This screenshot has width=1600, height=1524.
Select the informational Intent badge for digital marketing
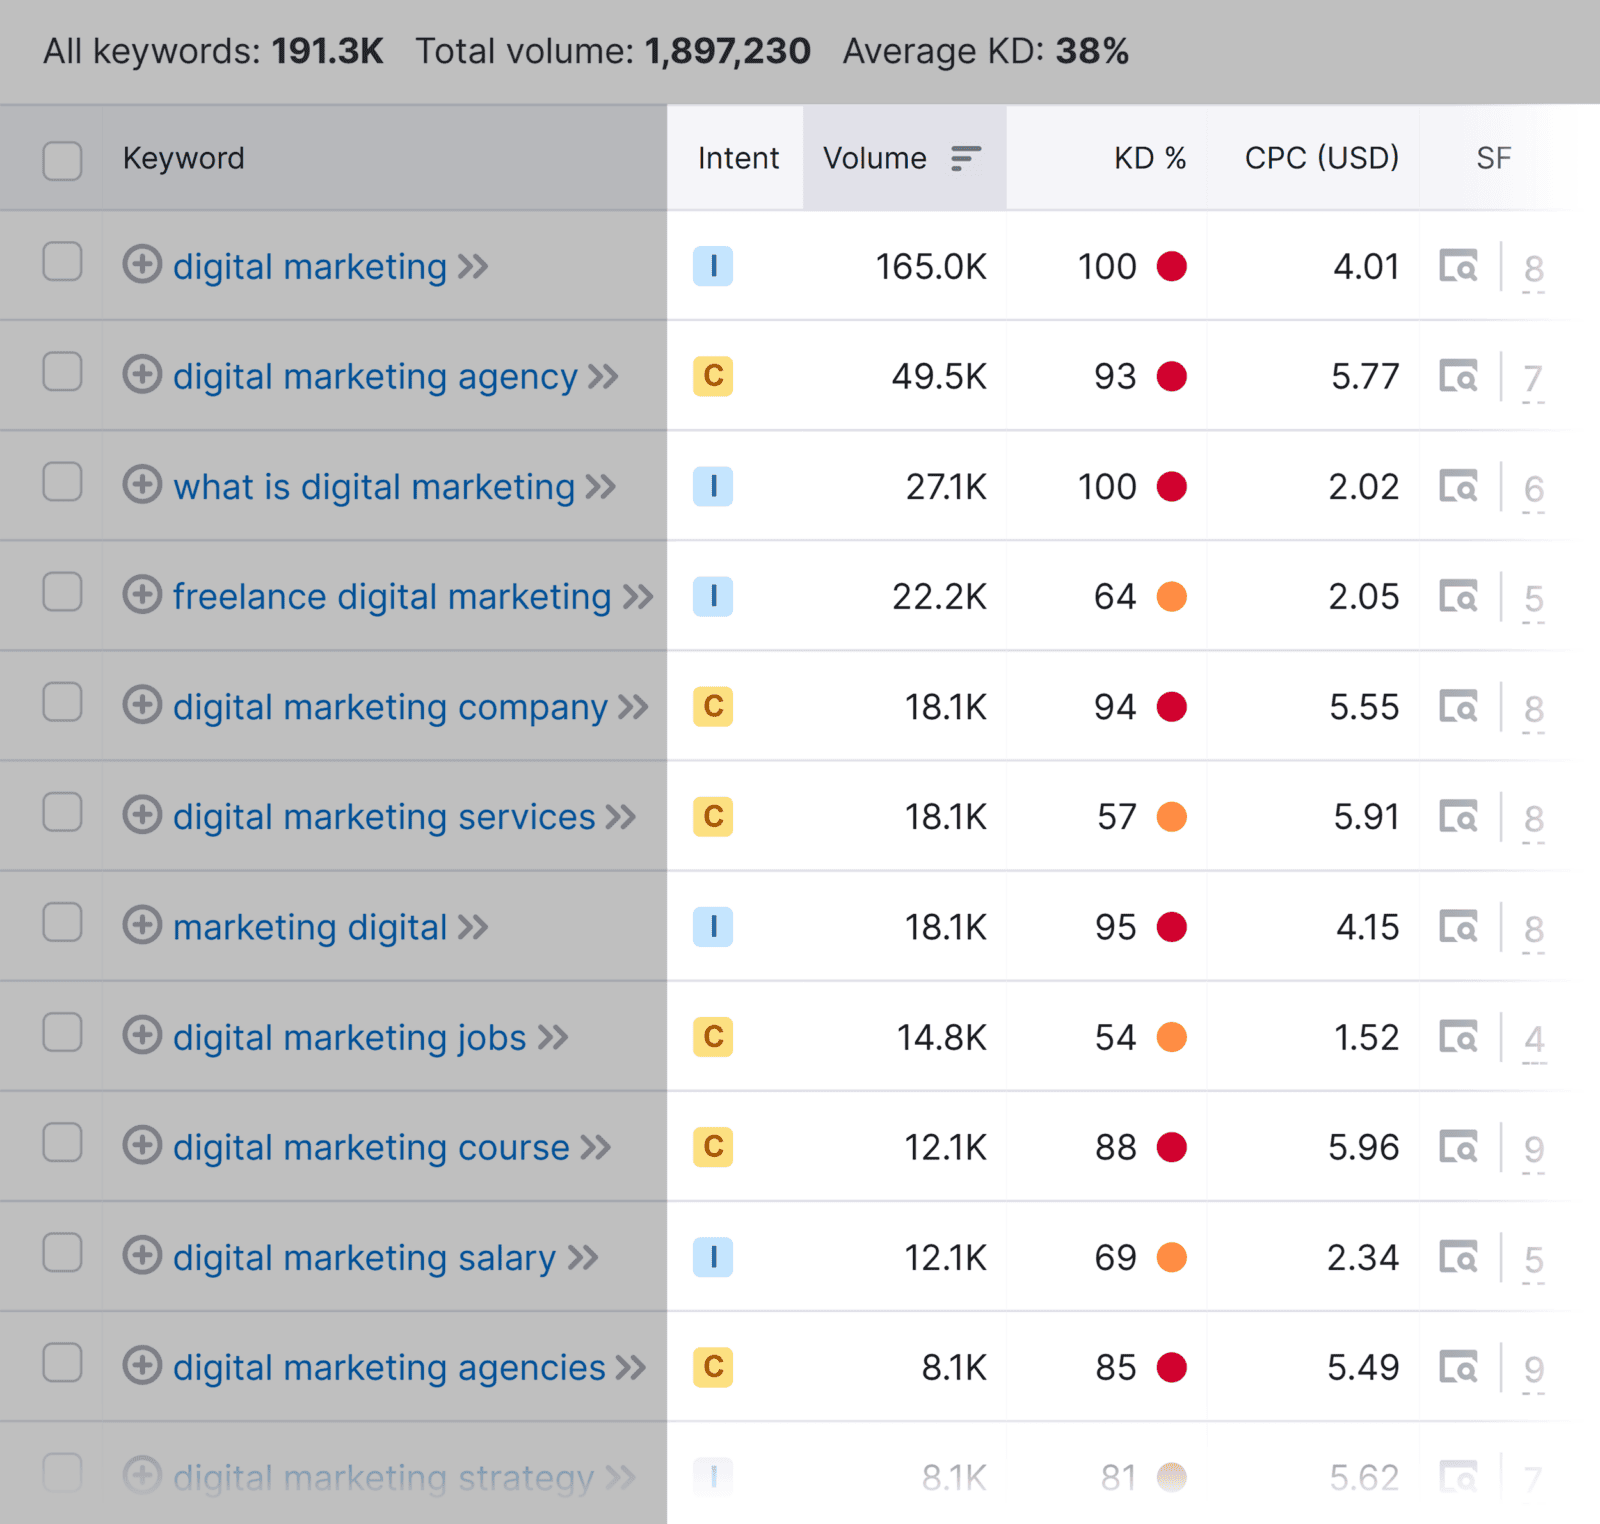[x=712, y=266]
